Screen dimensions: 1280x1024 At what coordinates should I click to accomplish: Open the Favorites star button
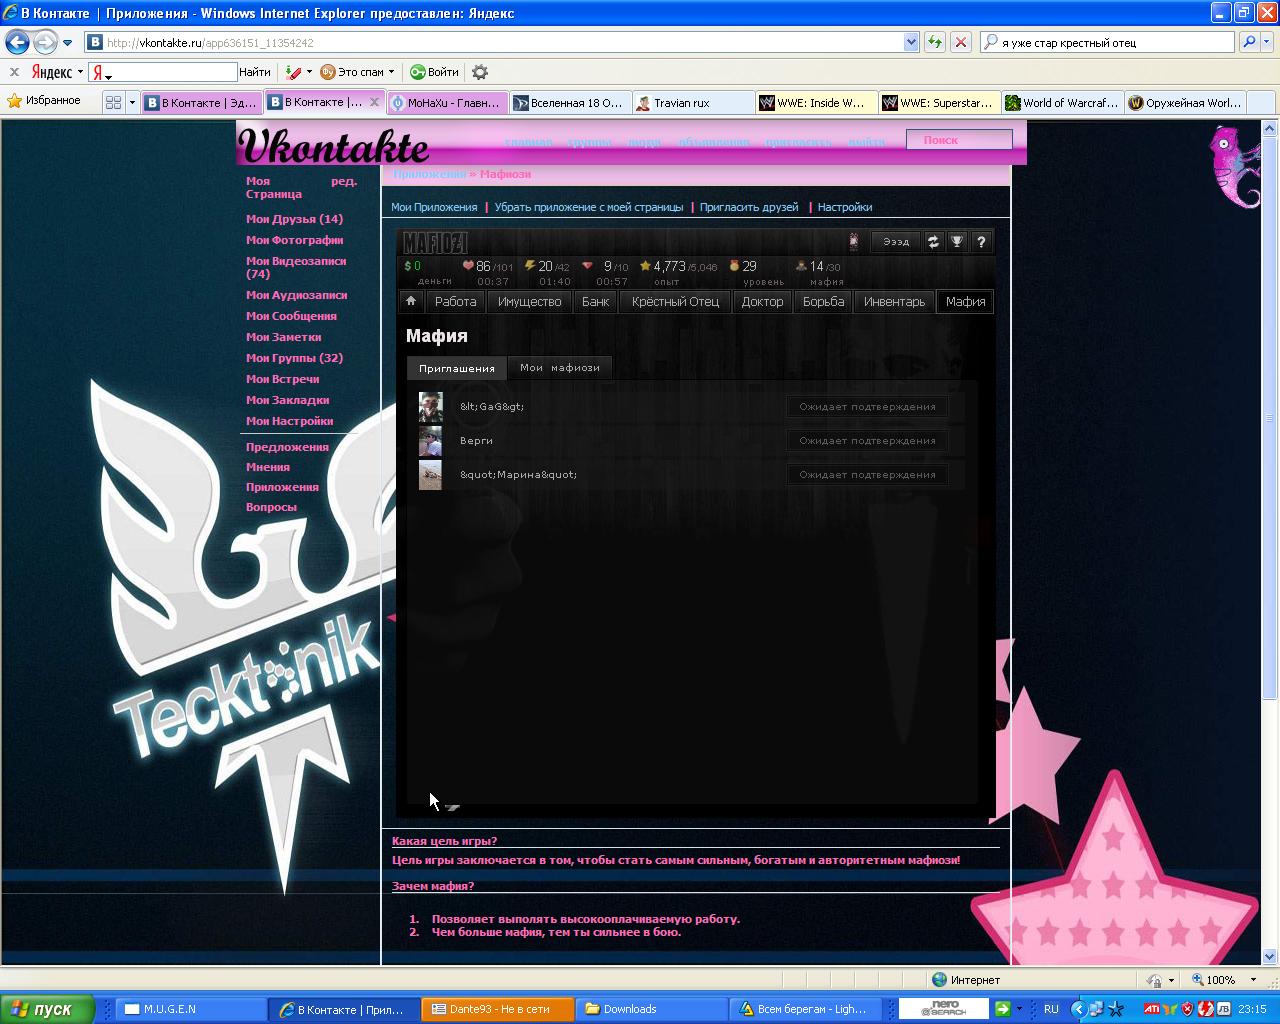tap(44, 101)
